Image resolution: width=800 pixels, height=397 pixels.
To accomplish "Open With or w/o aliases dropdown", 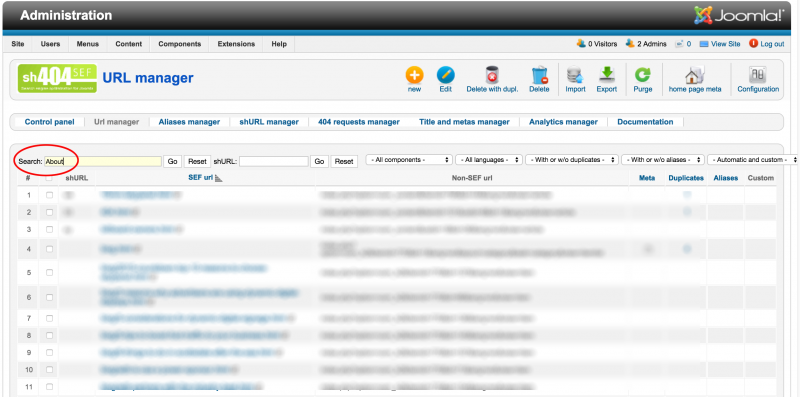I will [x=663, y=160].
